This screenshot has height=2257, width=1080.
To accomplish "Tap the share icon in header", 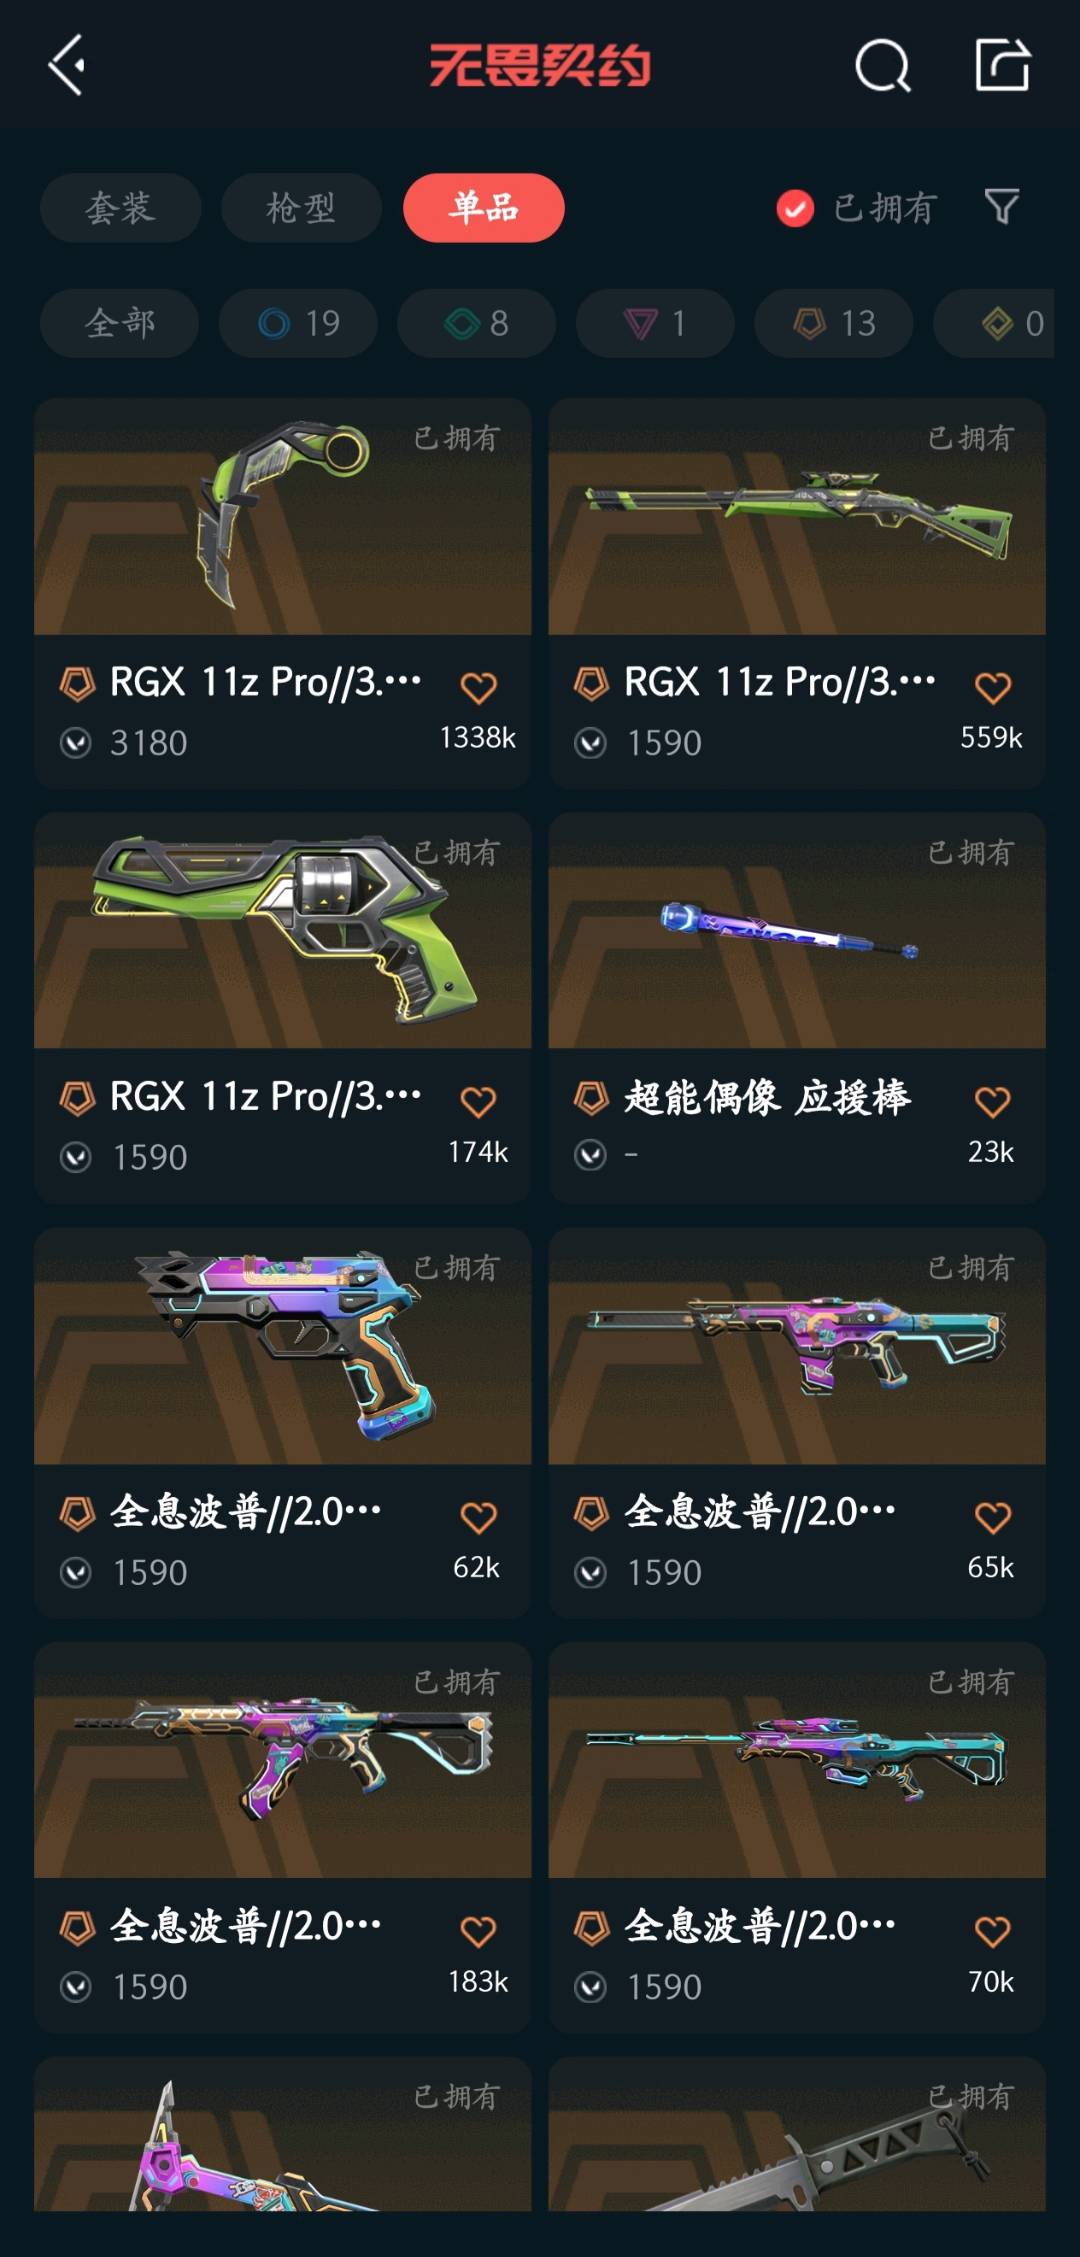I will [x=1002, y=65].
